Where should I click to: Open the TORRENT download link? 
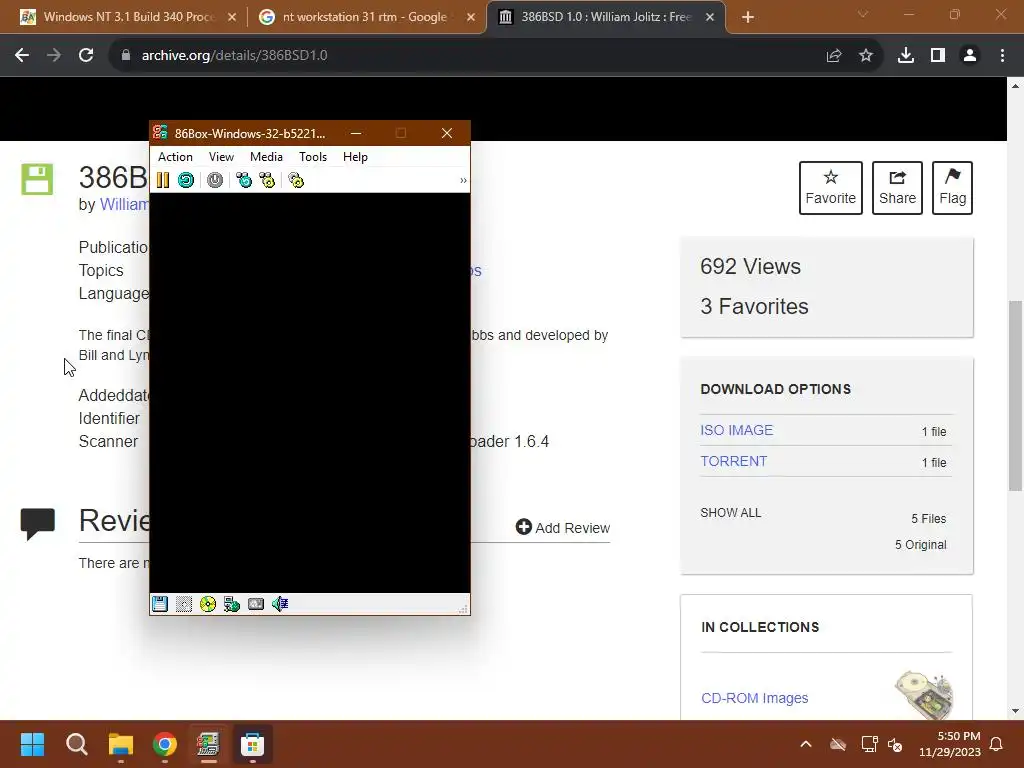733,461
